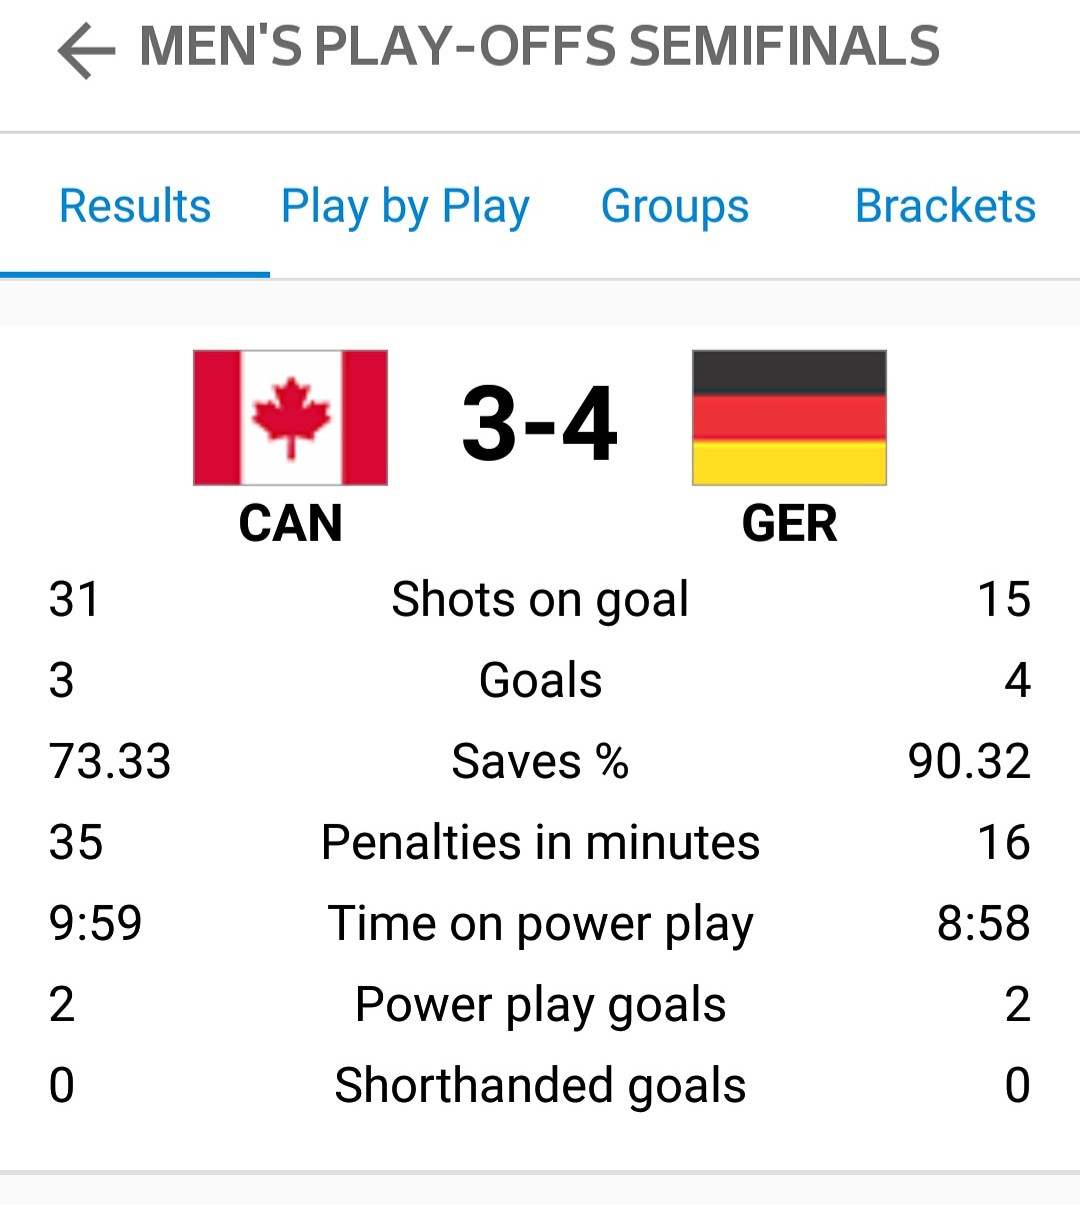Tap the Saves % stat label

[x=540, y=762]
